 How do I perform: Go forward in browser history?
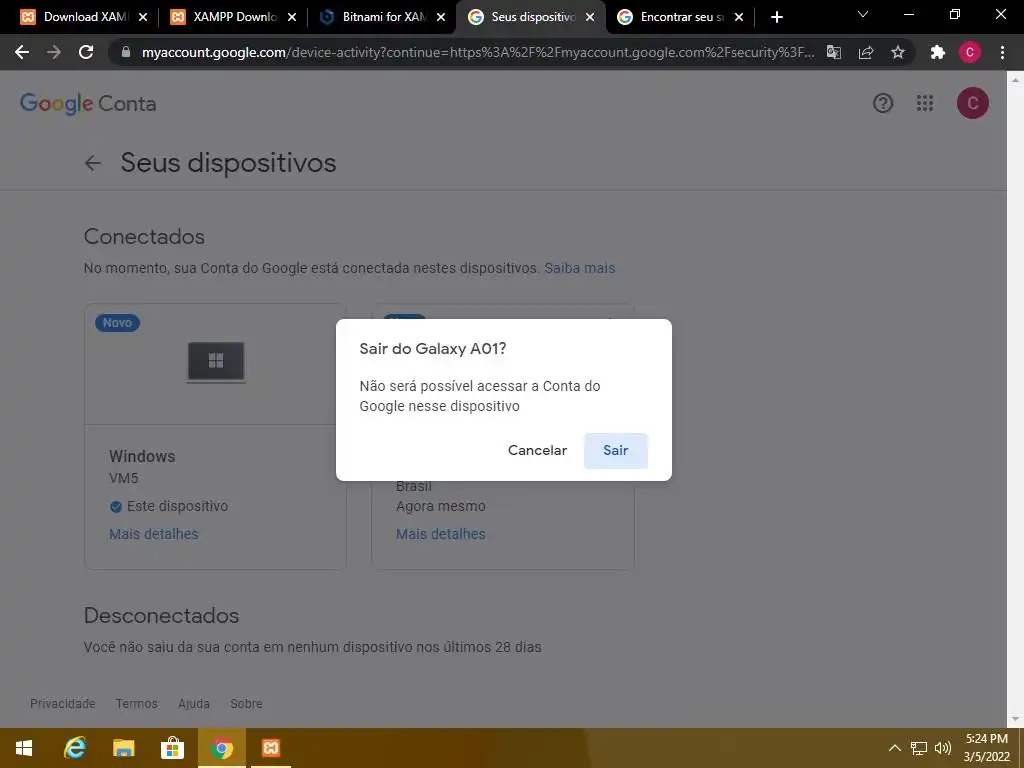54,52
